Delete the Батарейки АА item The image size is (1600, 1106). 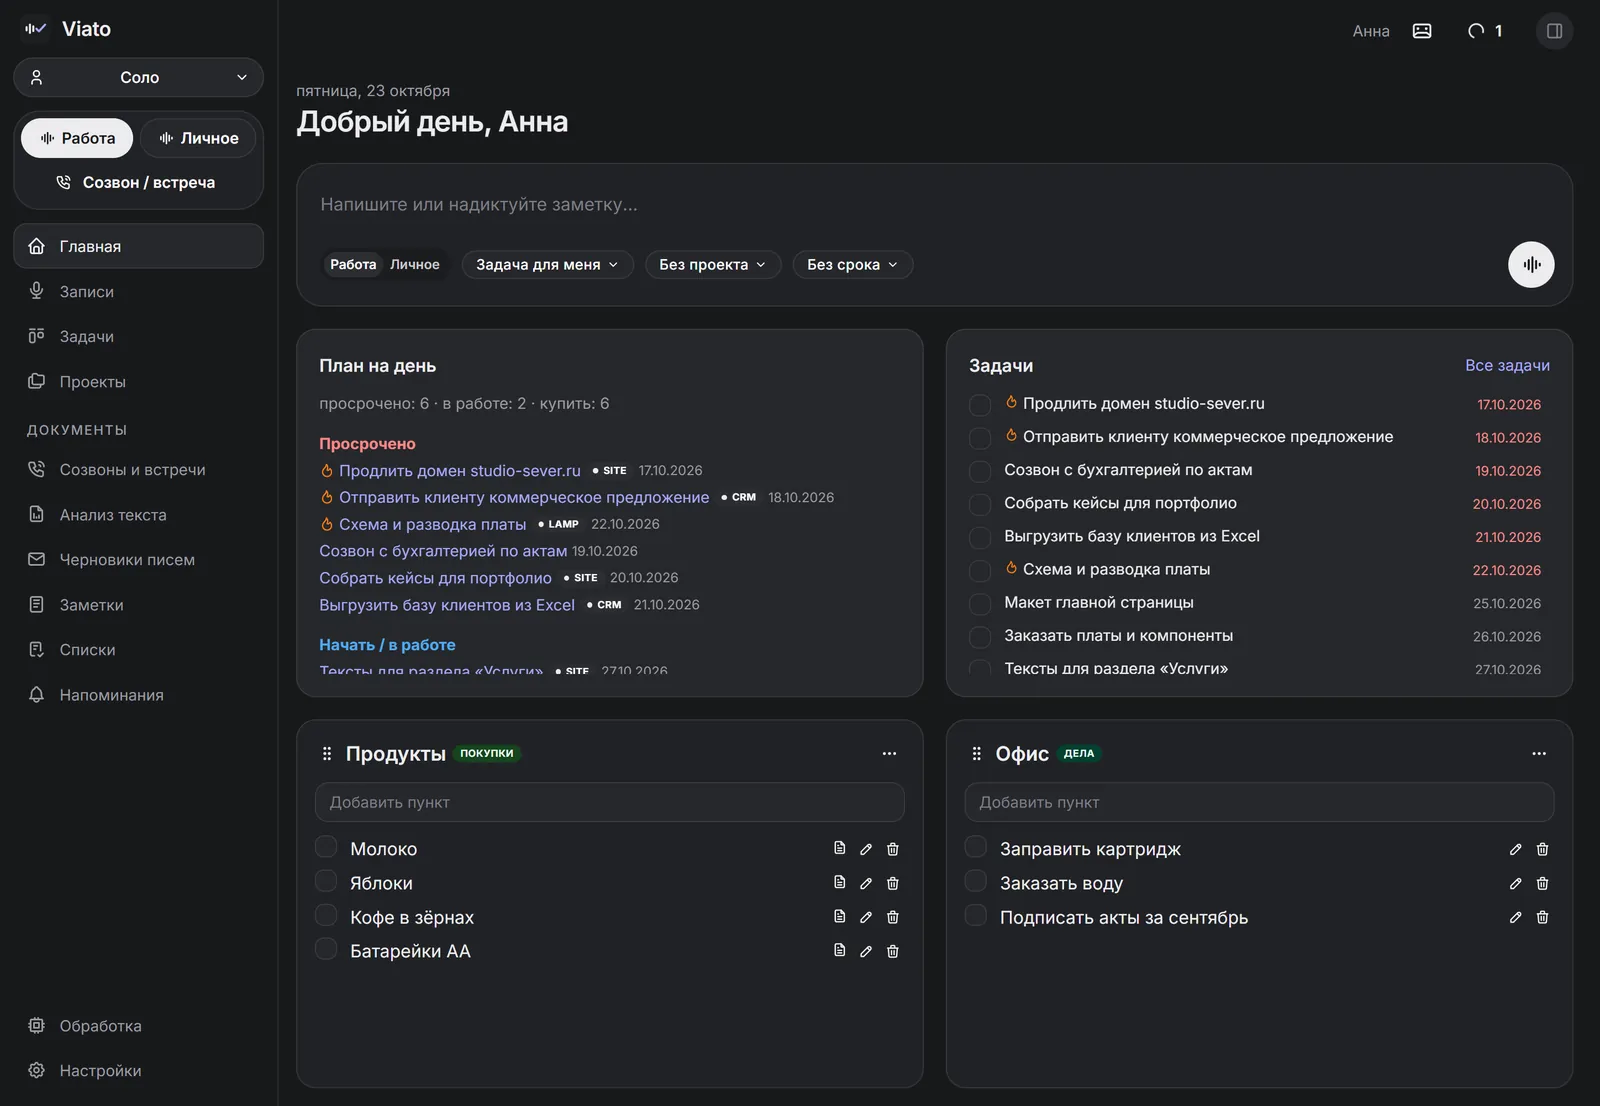[893, 951]
